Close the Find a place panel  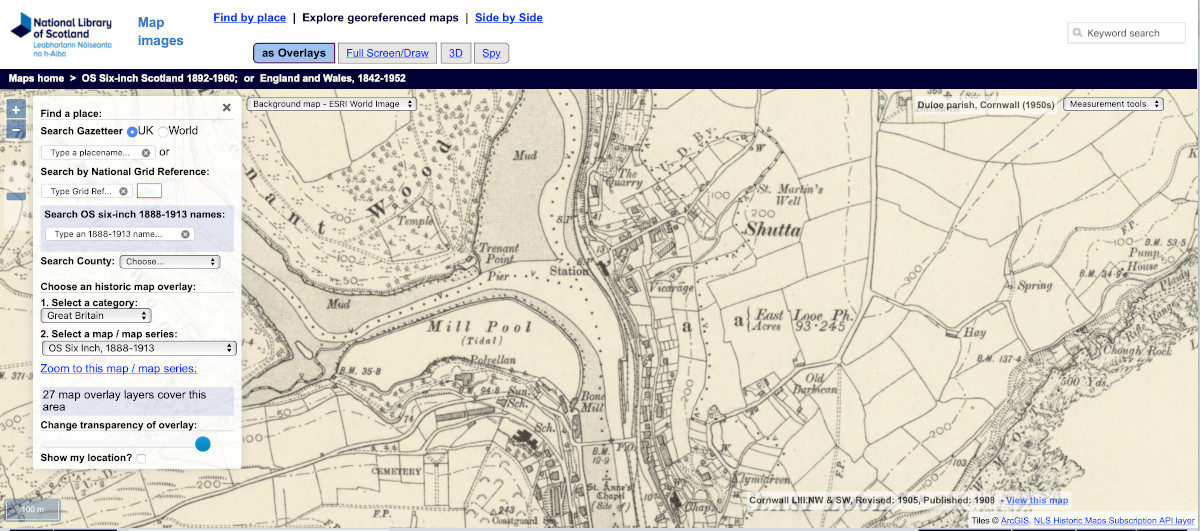point(226,108)
